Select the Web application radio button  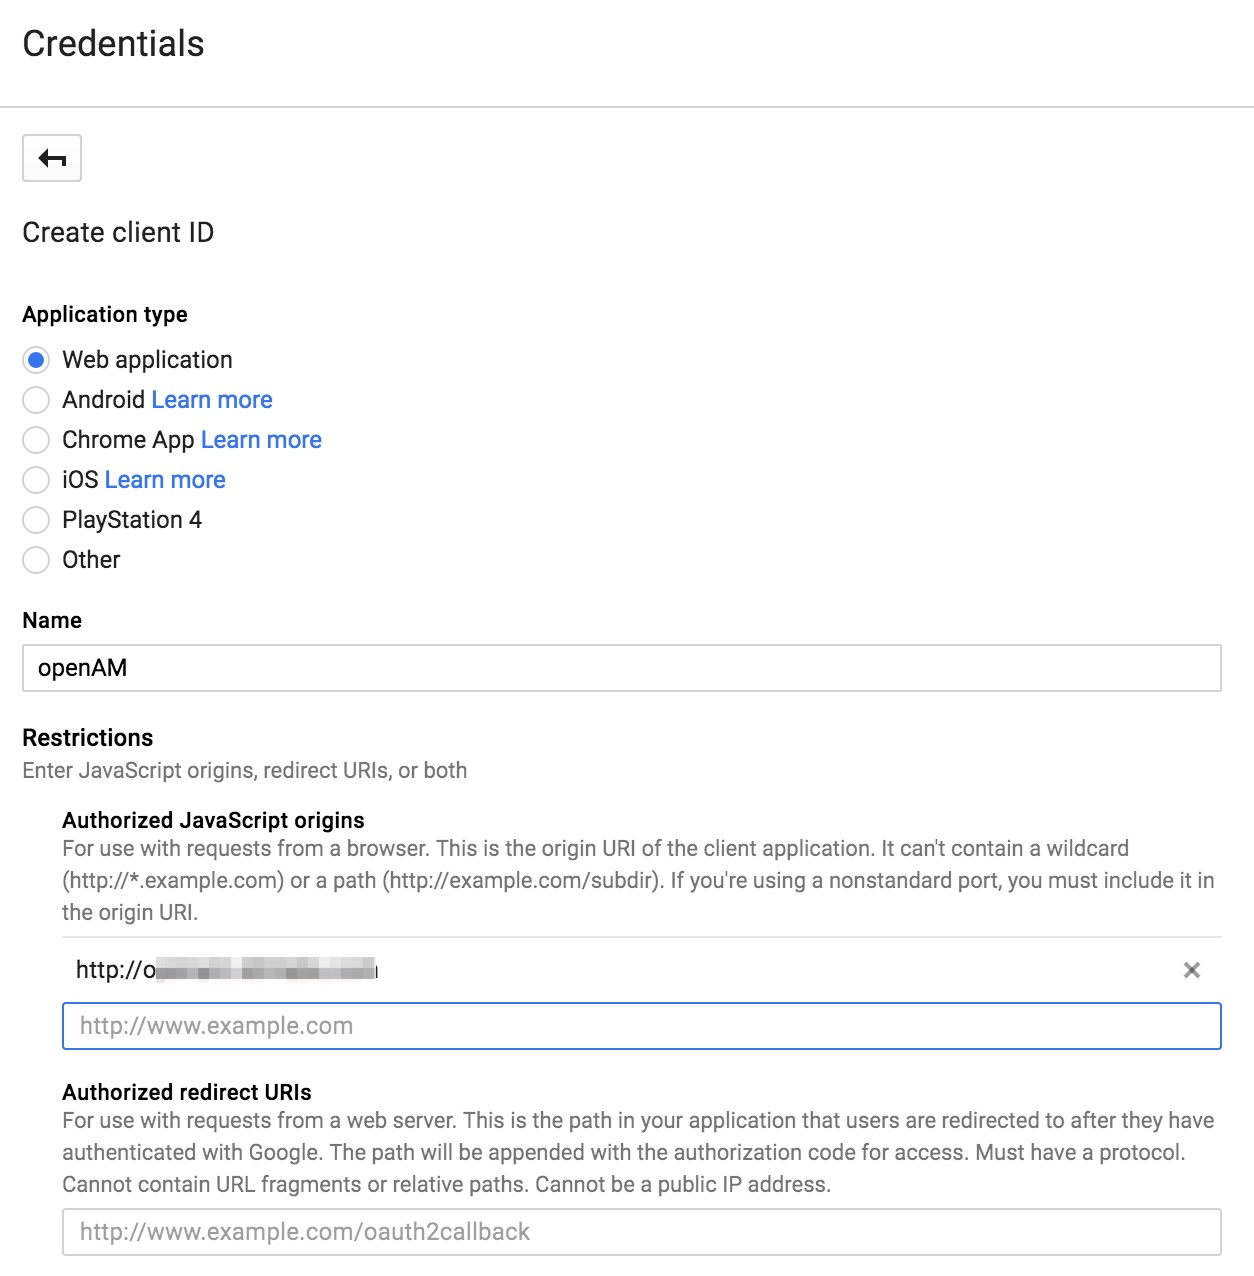coord(36,360)
